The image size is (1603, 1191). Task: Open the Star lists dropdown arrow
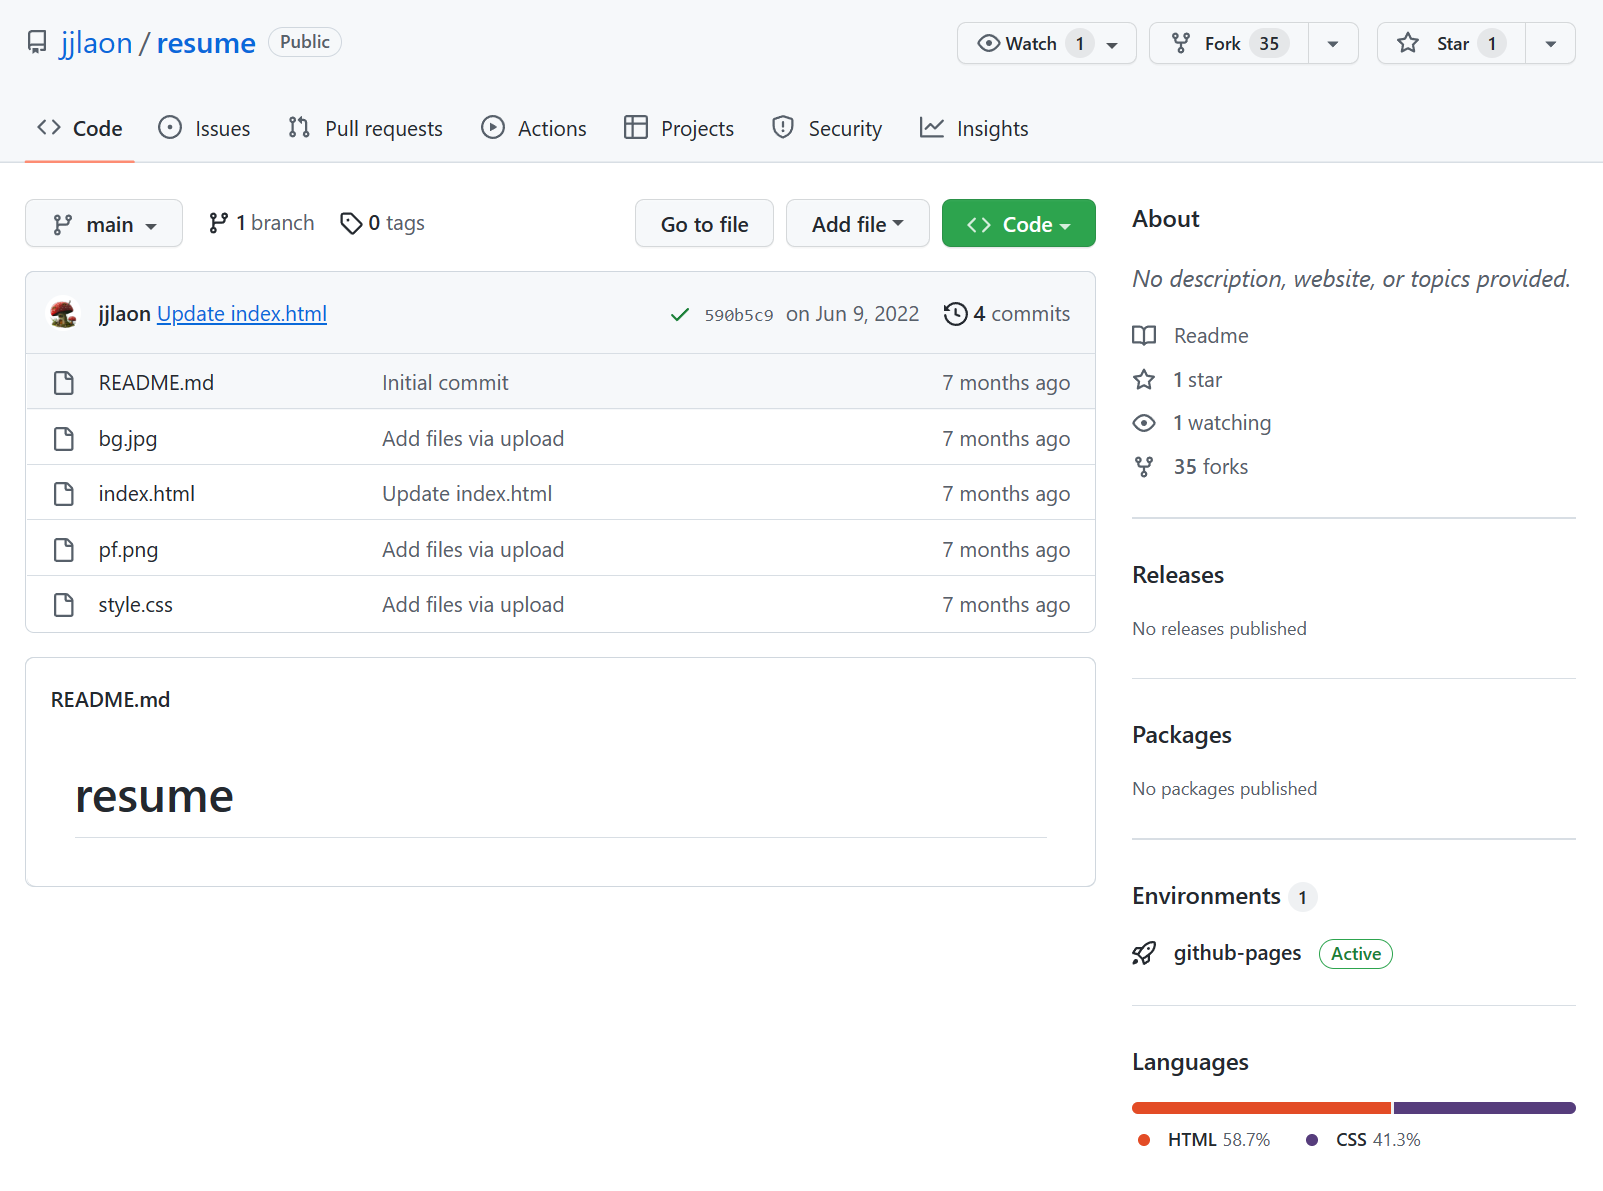pos(1551,43)
